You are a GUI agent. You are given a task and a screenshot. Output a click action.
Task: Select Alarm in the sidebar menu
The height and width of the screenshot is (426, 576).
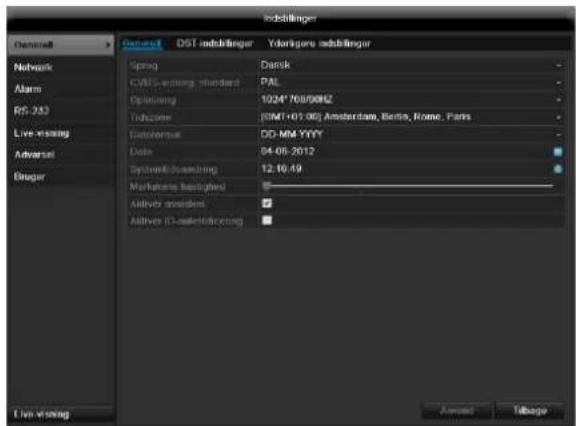[61, 89]
